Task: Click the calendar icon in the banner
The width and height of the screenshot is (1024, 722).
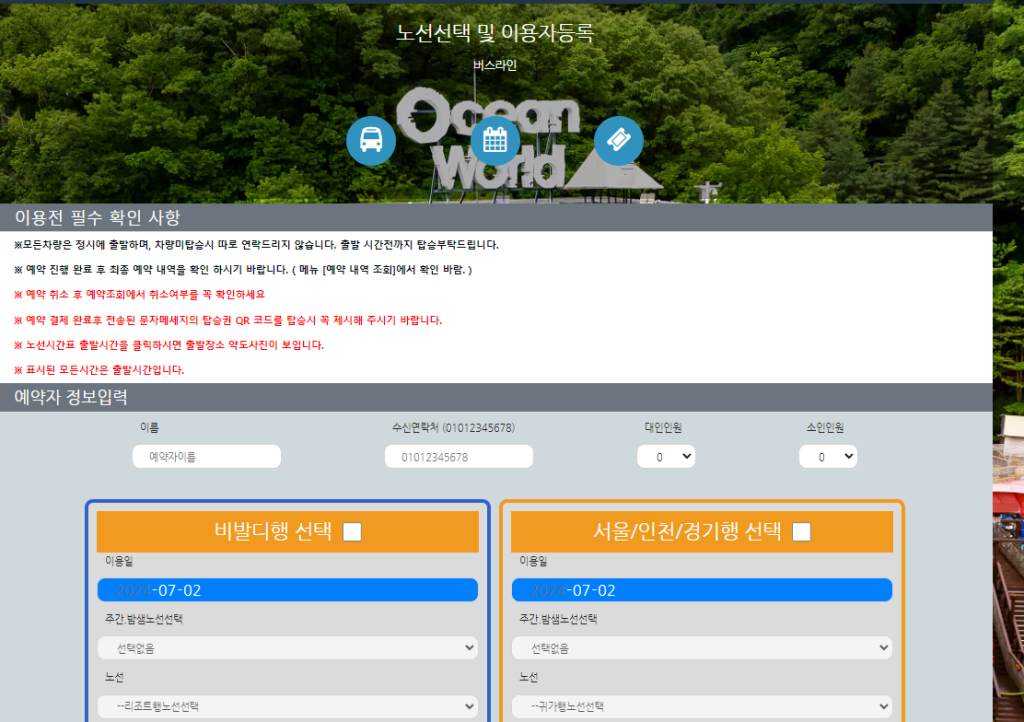Action: tap(494, 140)
